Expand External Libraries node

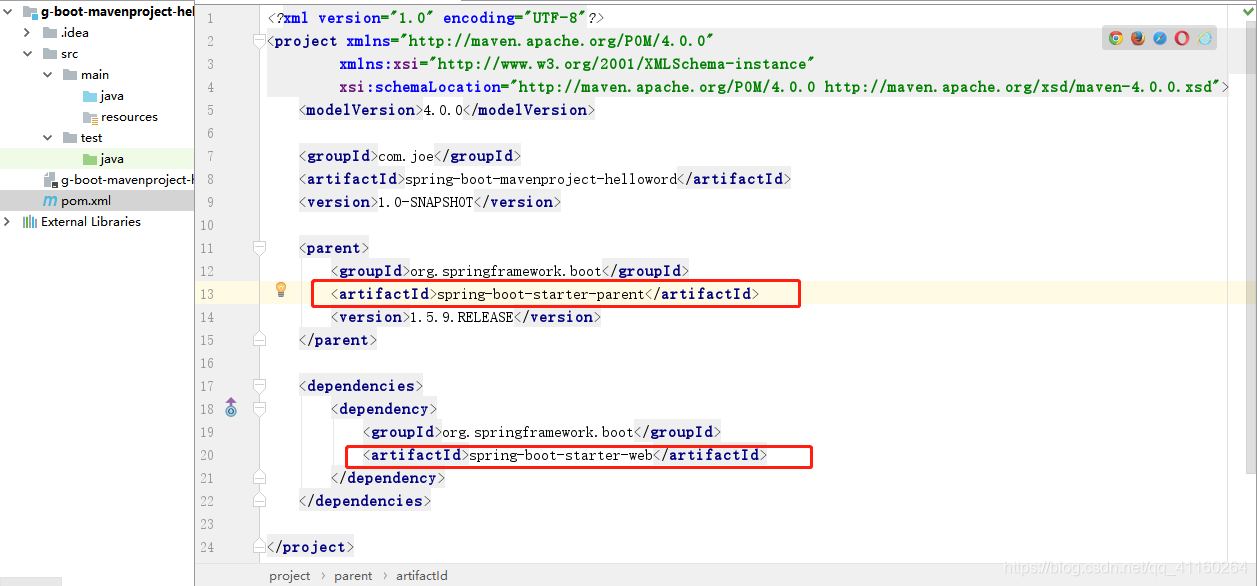click(8, 222)
